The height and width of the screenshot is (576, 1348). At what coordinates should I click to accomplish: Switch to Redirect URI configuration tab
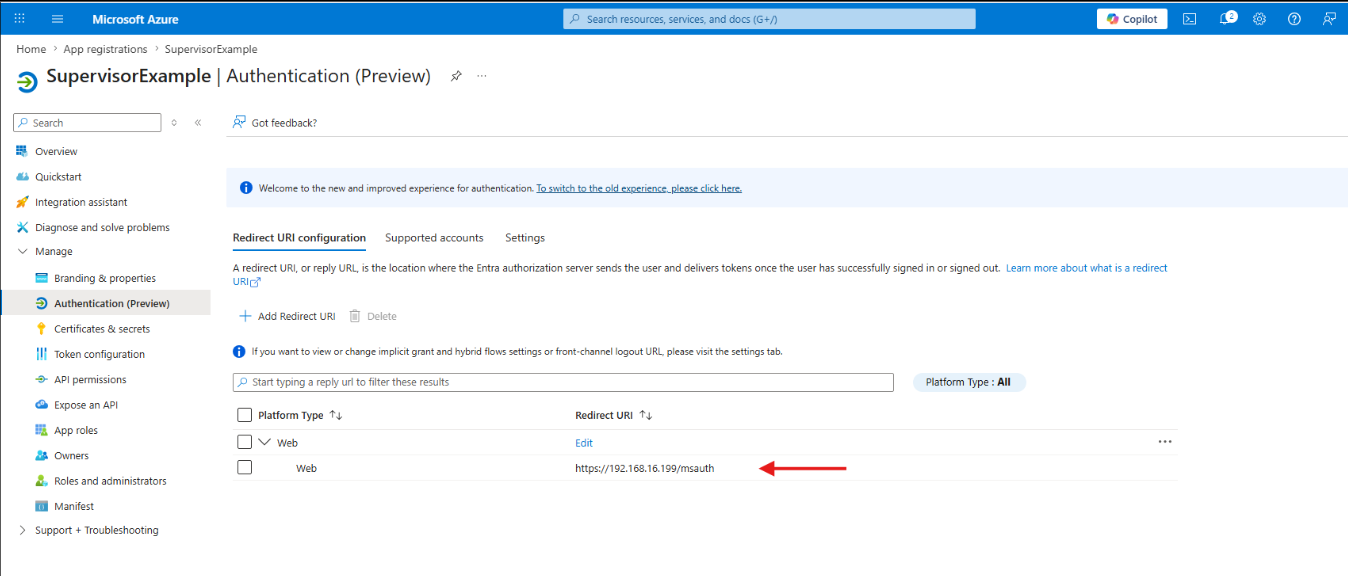pos(299,238)
